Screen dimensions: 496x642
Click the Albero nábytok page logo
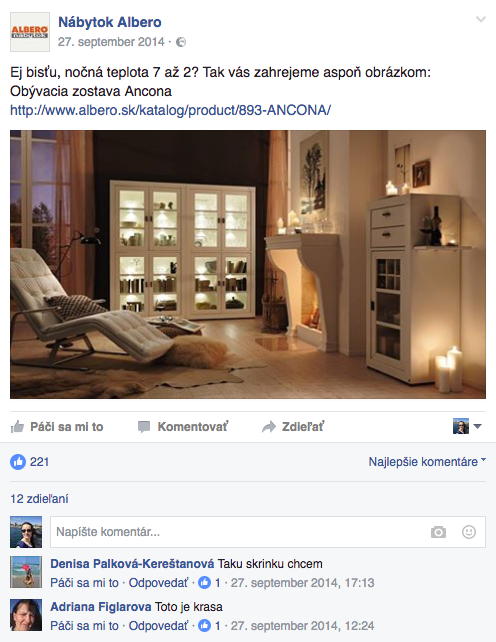pos(30,32)
